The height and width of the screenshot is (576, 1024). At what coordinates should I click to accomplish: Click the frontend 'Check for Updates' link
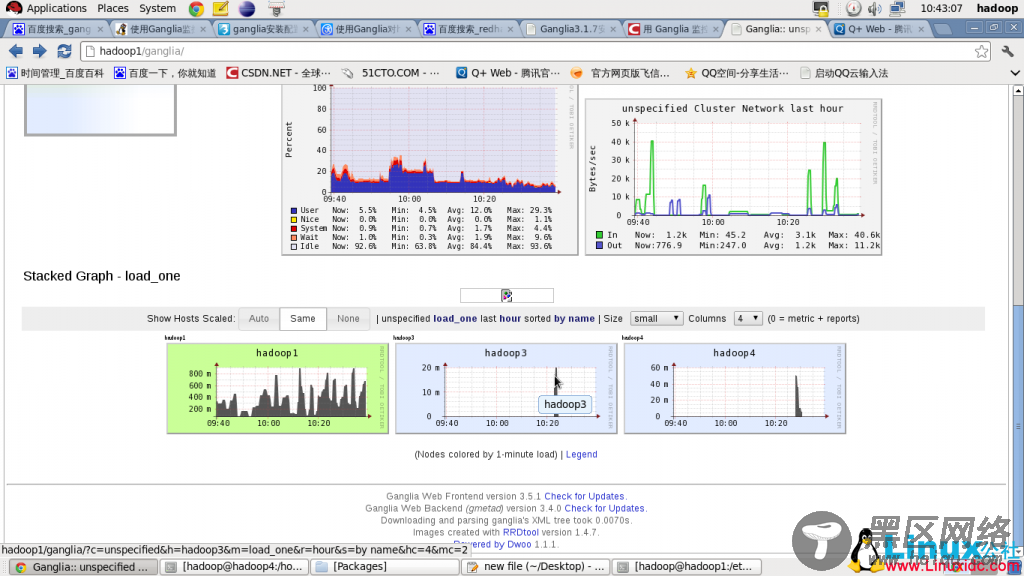[x=584, y=496]
